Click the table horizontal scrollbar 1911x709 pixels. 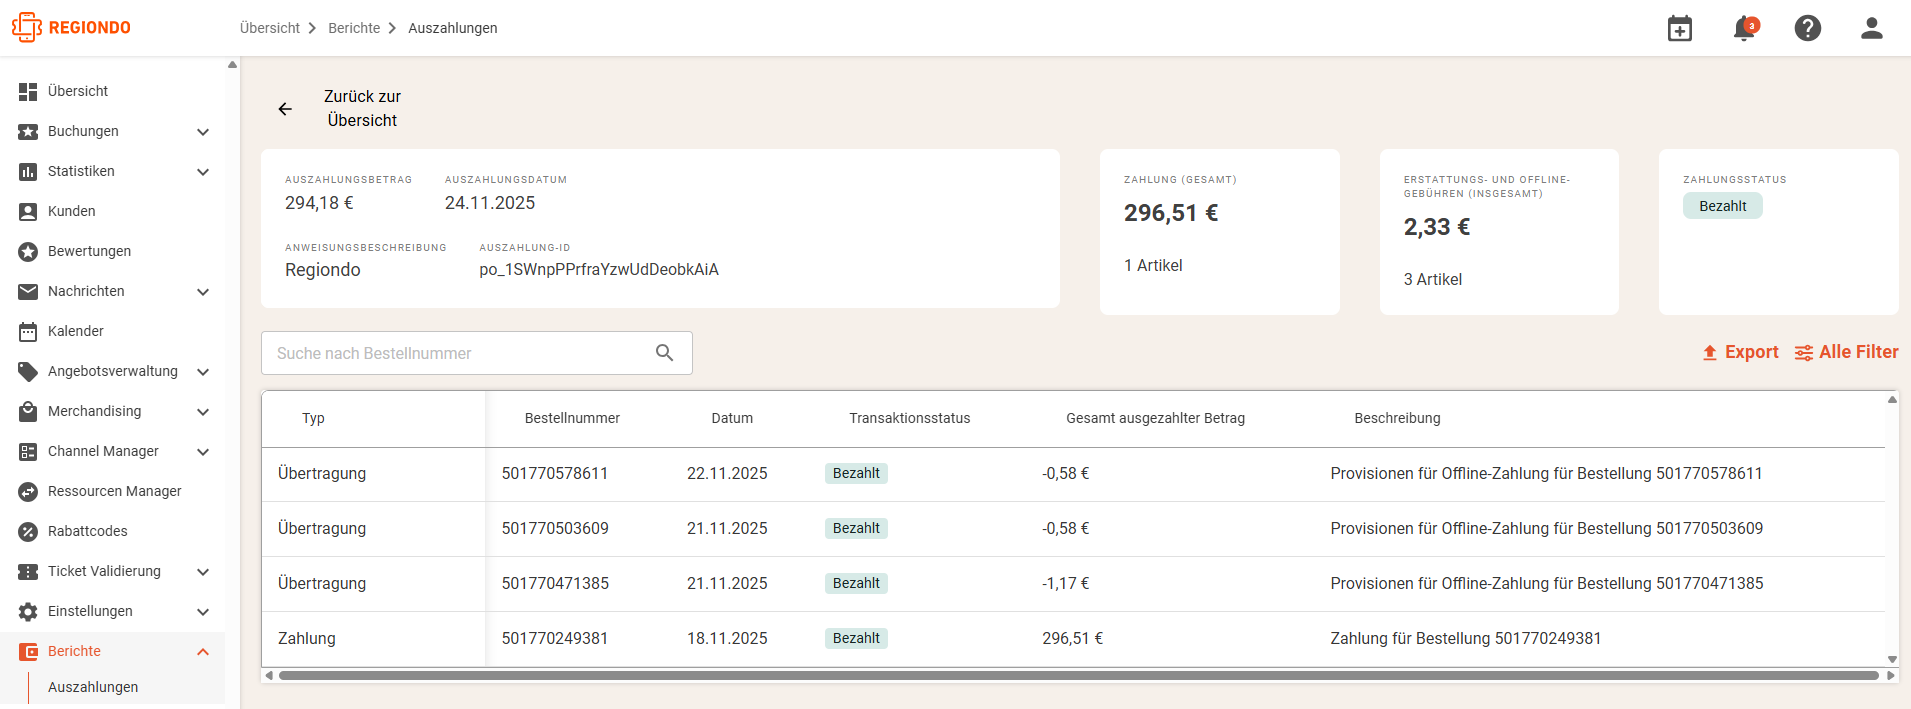[1078, 676]
